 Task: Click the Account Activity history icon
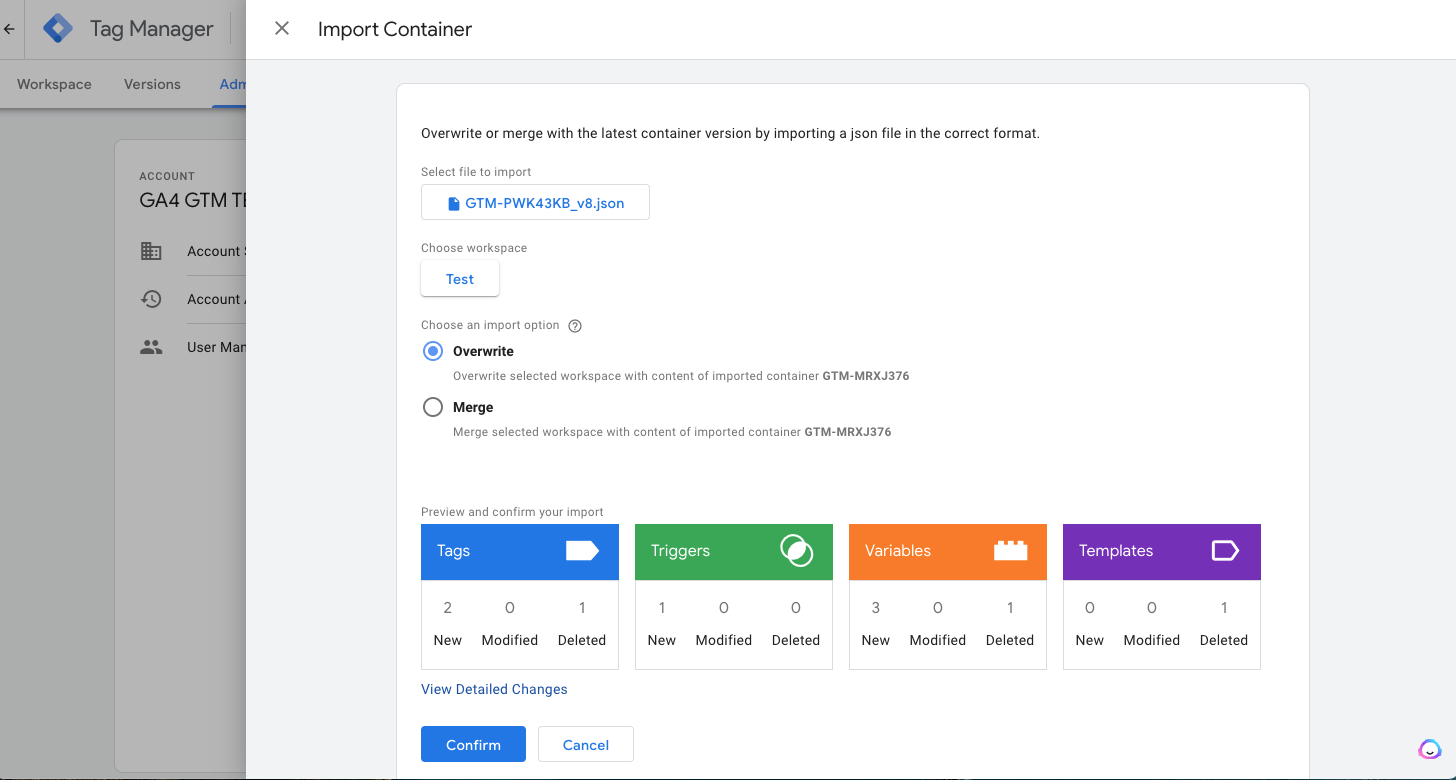(151, 299)
